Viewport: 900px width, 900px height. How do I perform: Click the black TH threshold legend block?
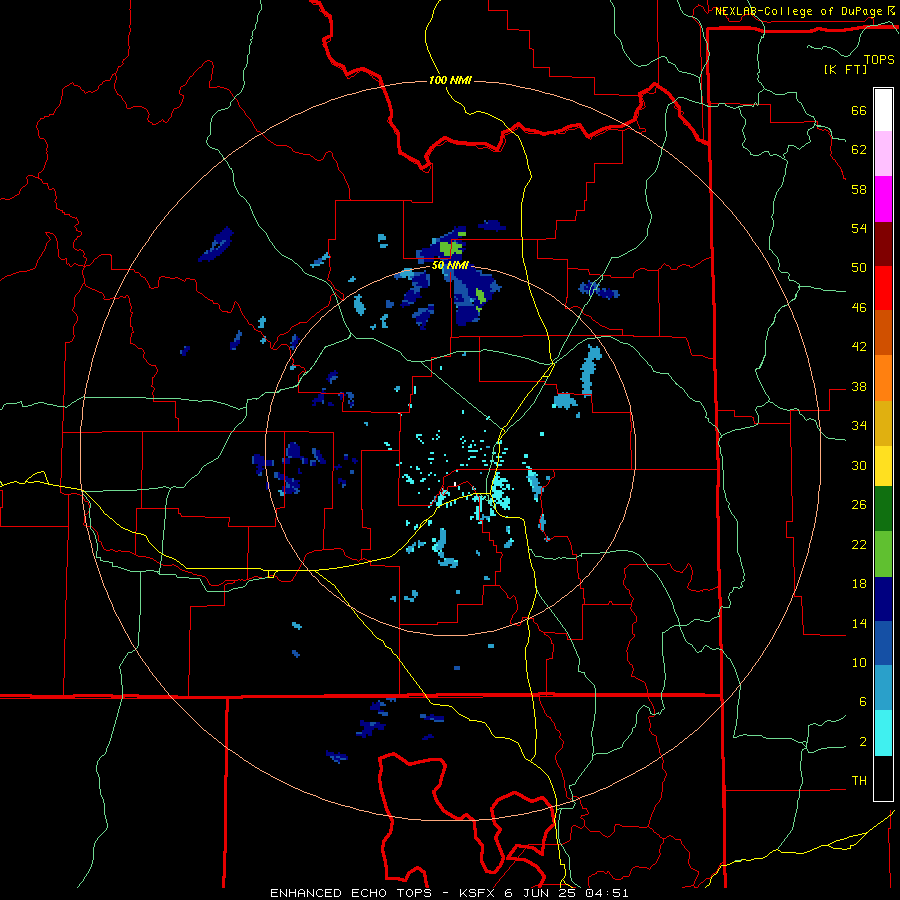tap(883, 778)
